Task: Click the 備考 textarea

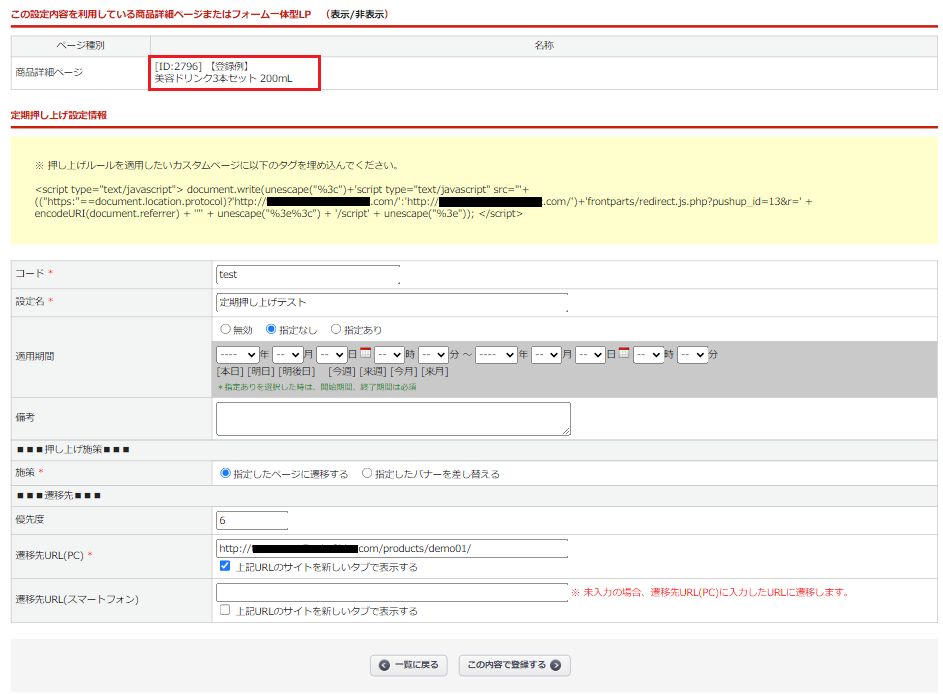Action: (x=393, y=419)
